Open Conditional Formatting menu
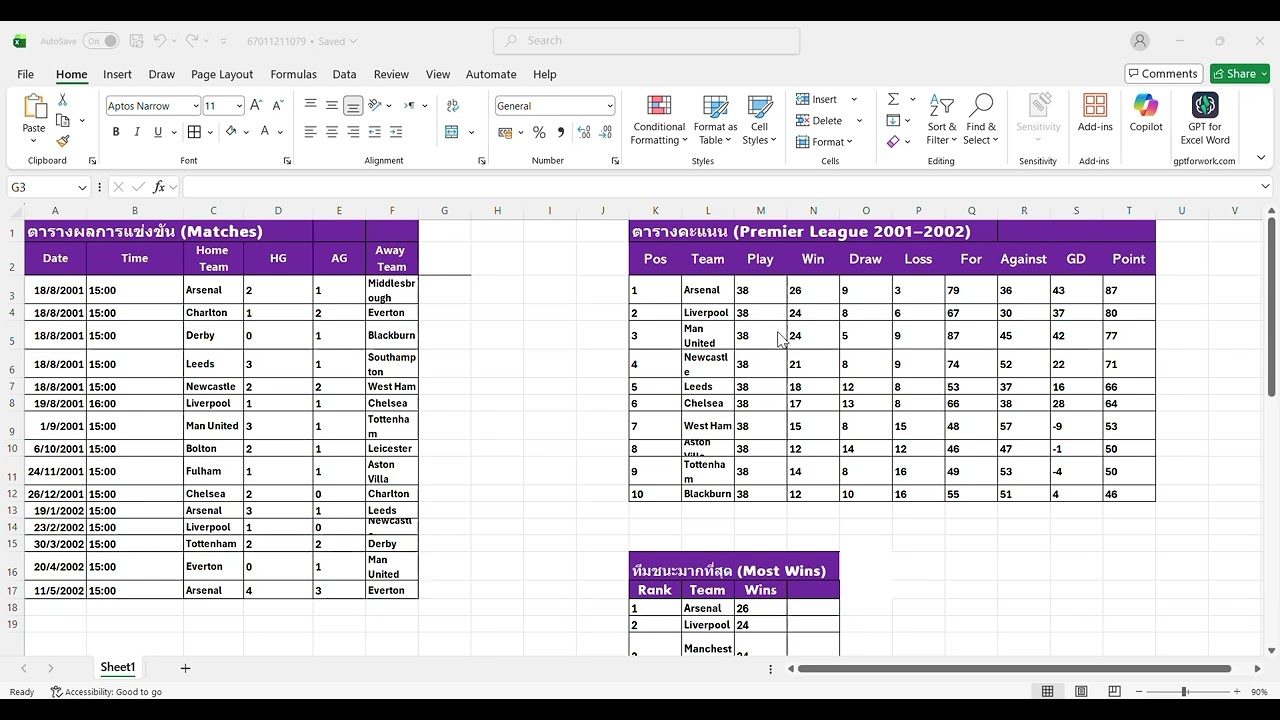 point(659,120)
